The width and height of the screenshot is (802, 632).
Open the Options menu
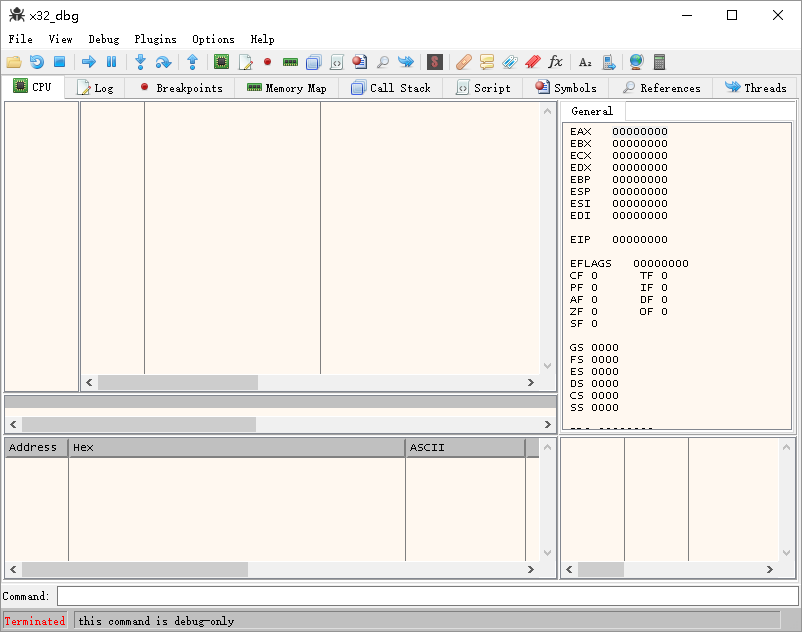(x=213, y=39)
